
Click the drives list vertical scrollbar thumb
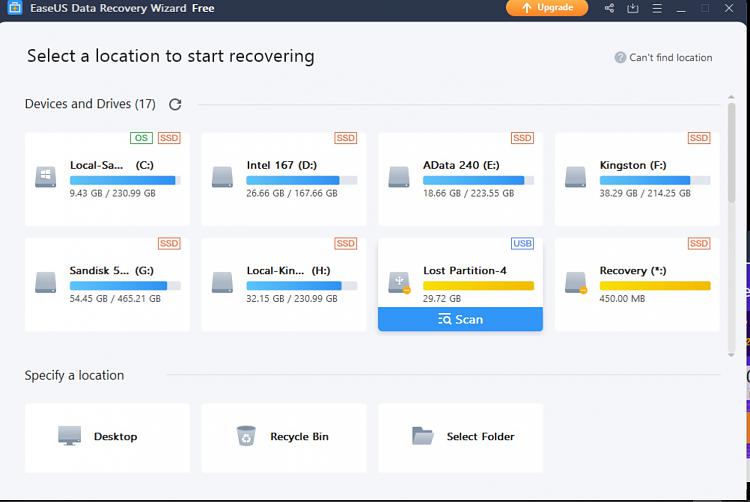tap(731, 152)
